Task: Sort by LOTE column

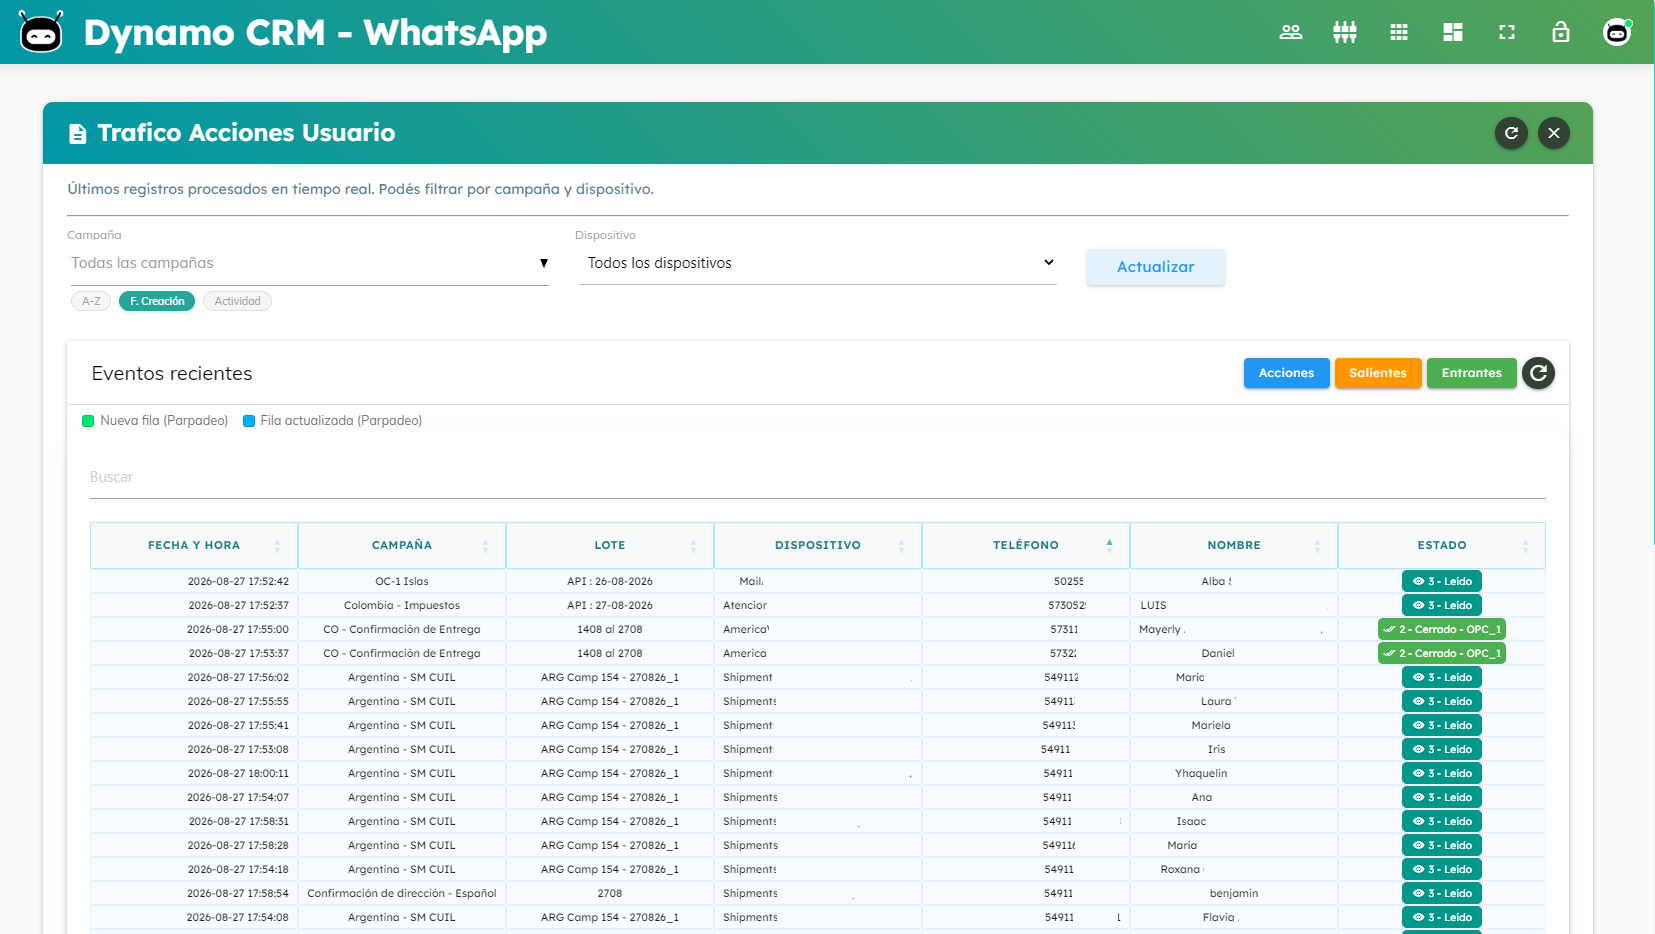Action: pos(610,545)
